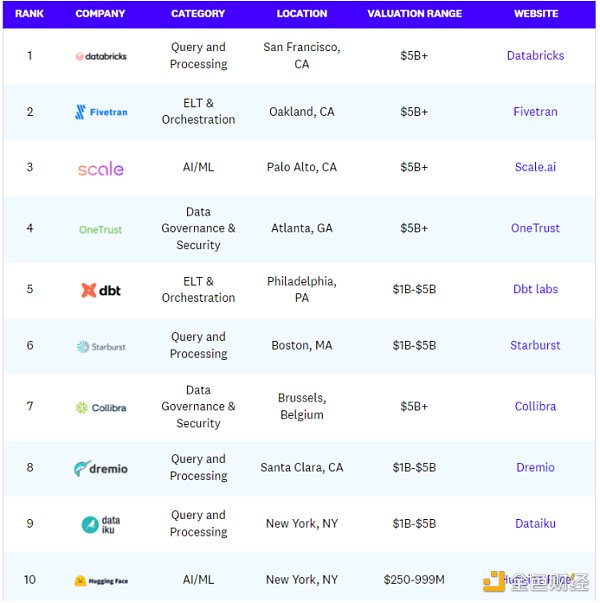The height and width of the screenshot is (603, 600).
Task: Click the dbt company logo
Action: click(x=101, y=290)
